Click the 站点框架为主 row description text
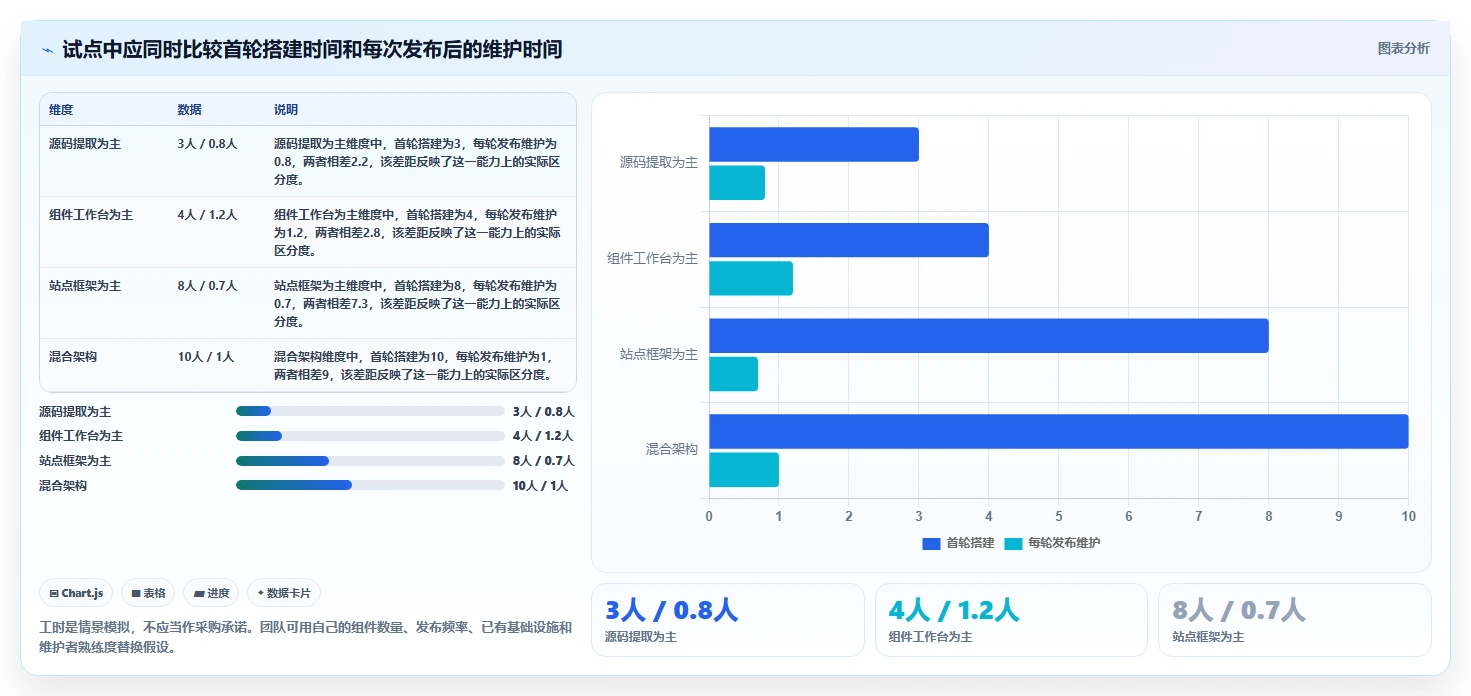The height and width of the screenshot is (696, 1471). (x=417, y=303)
